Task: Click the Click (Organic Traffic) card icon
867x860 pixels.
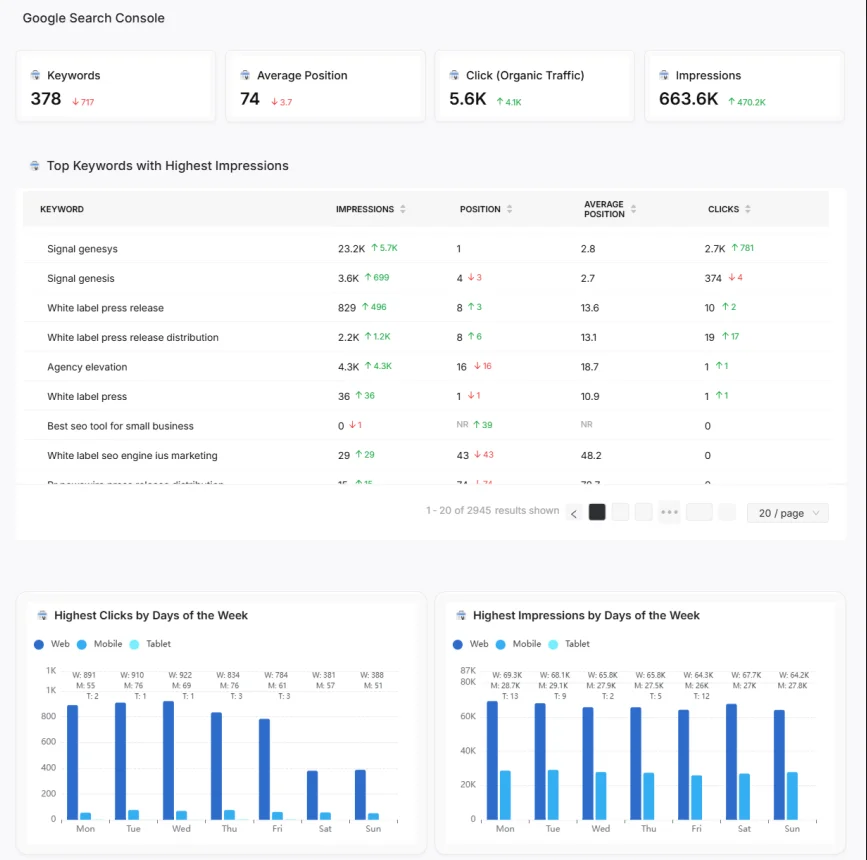Action: (x=455, y=75)
